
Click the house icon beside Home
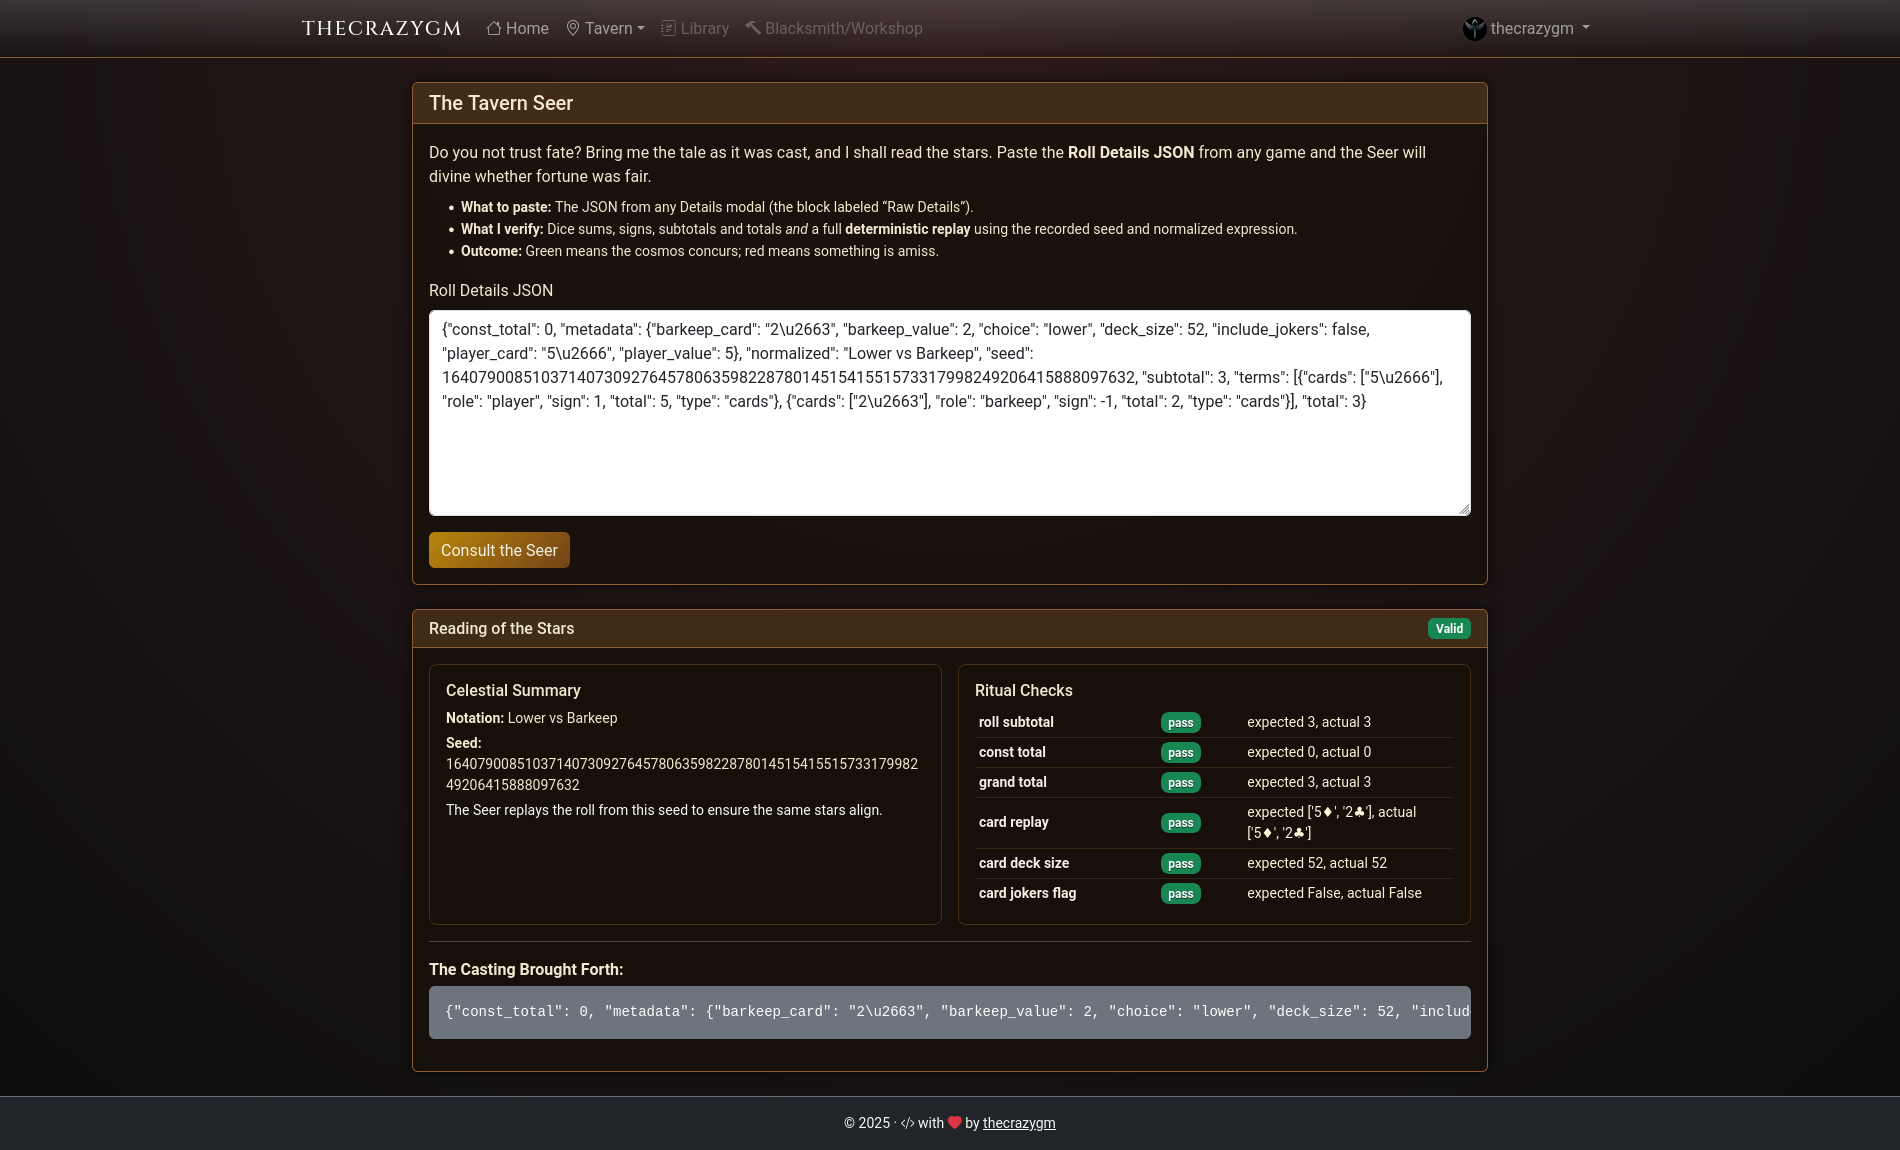click(x=493, y=28)
